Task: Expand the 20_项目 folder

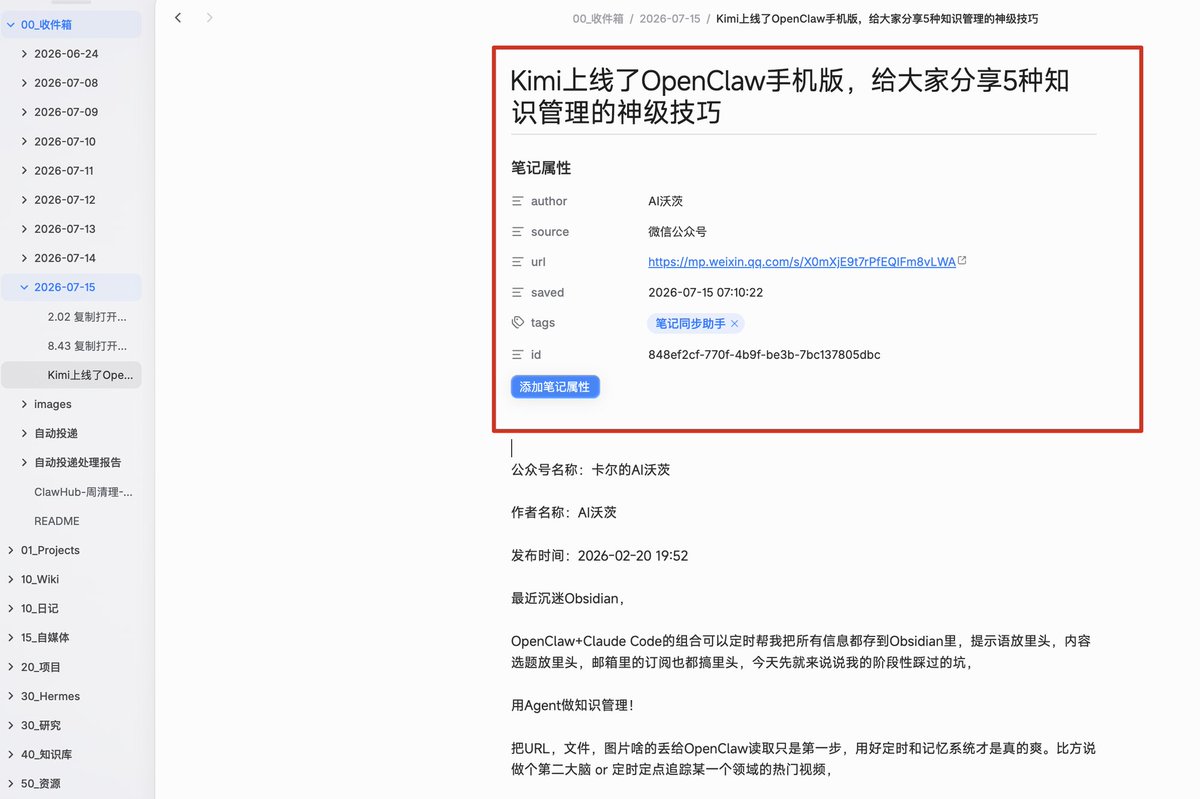Action: [x=10, y=667]
